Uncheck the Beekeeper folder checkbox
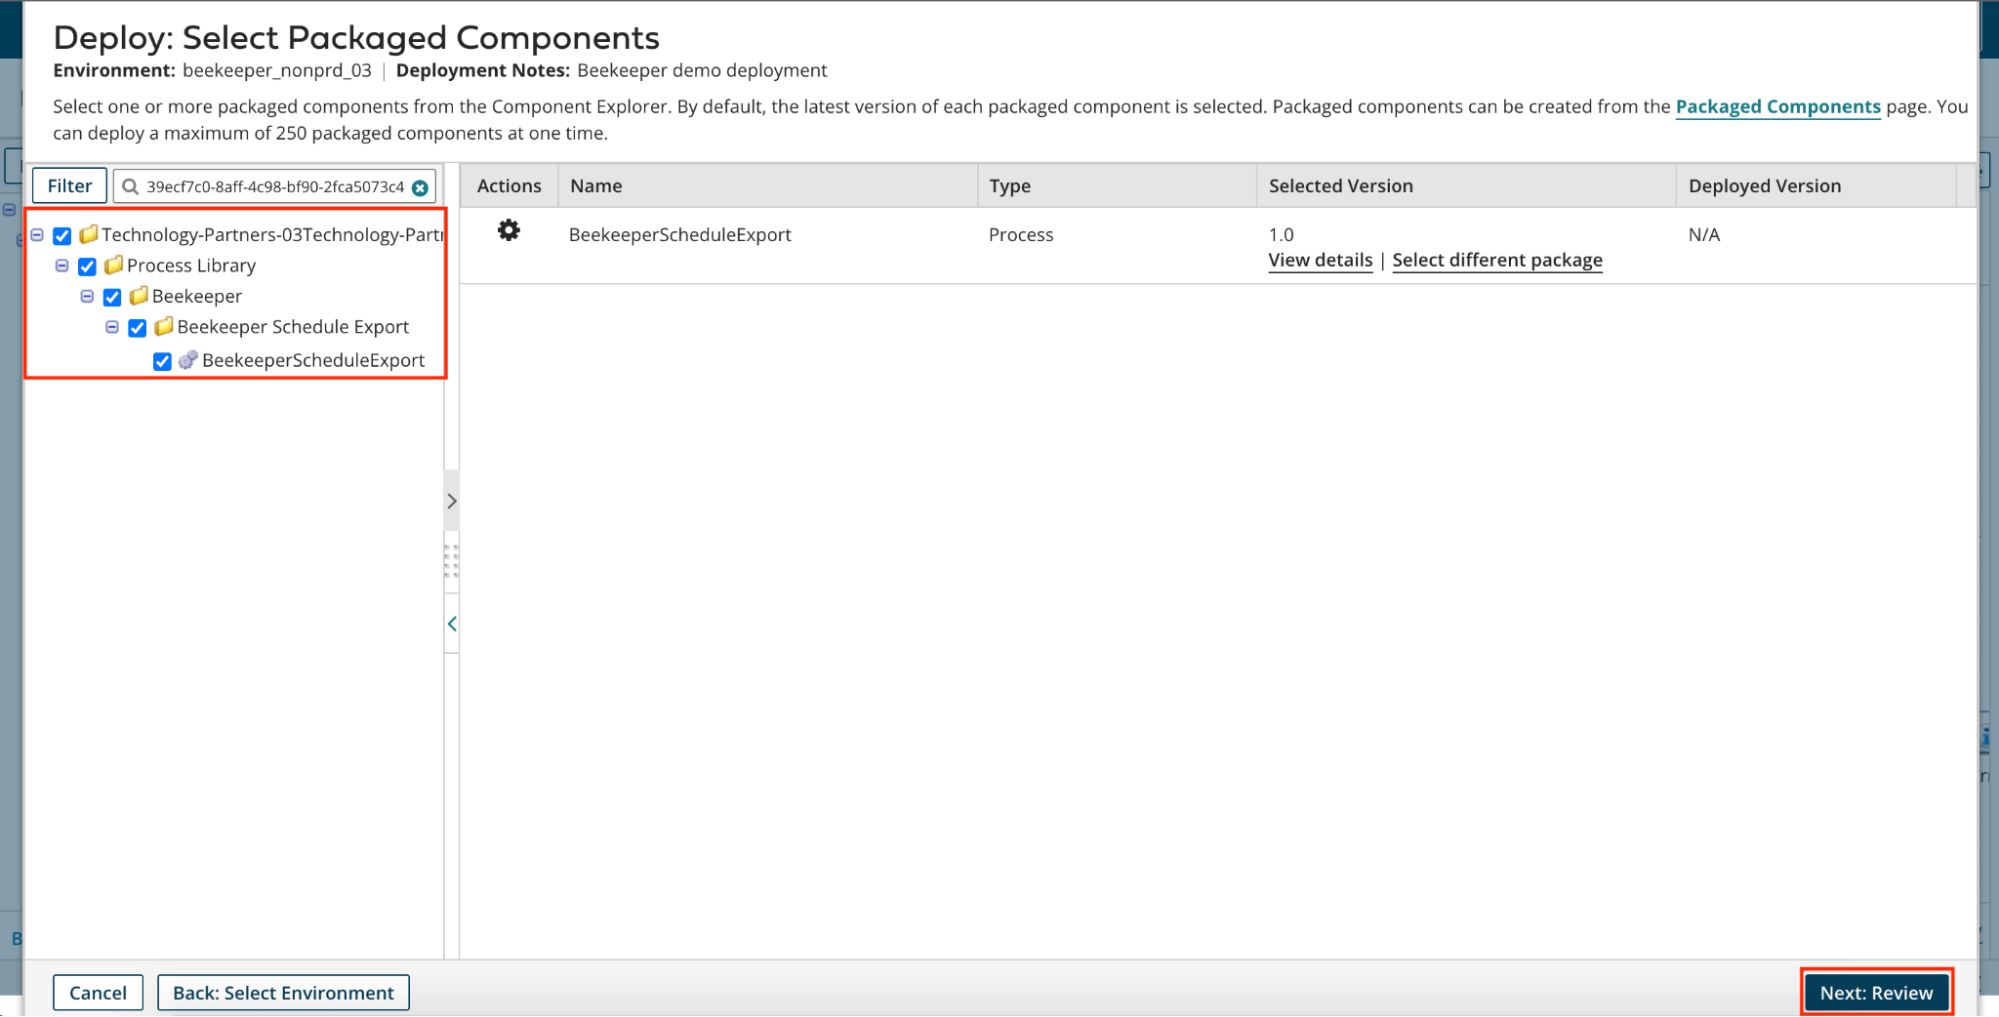The height and width of the screenshot is (1017, 1999). pyautogui.click(x=112, y=297)
